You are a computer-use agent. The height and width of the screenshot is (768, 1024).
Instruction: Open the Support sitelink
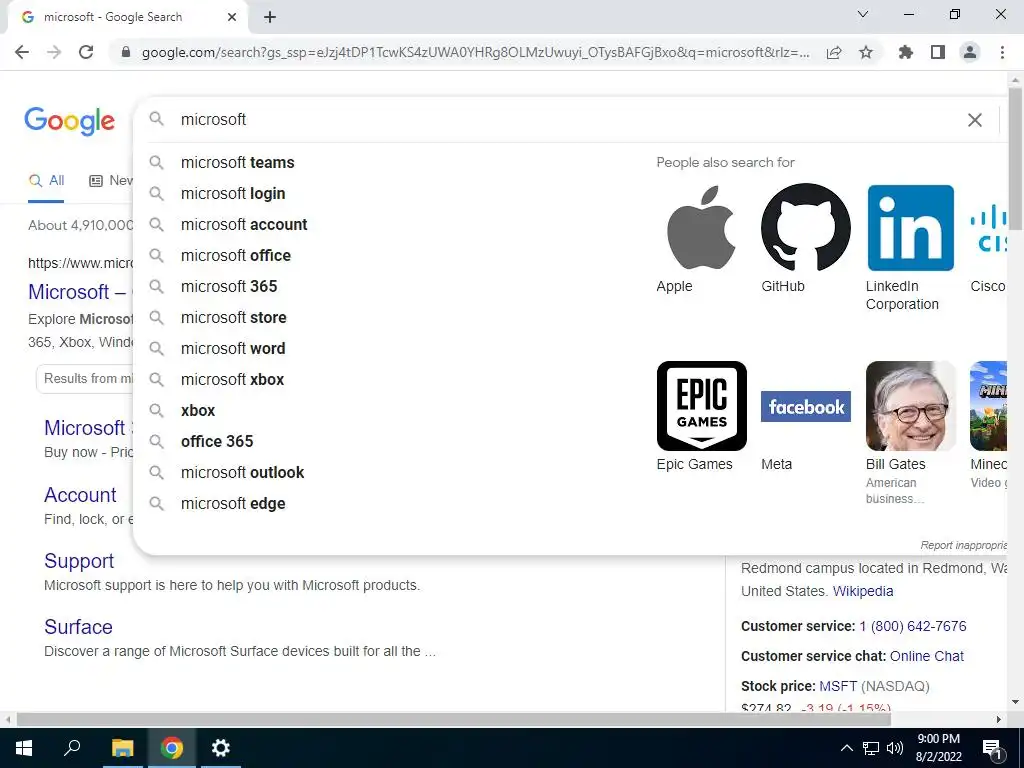click(x=79, y=561)
